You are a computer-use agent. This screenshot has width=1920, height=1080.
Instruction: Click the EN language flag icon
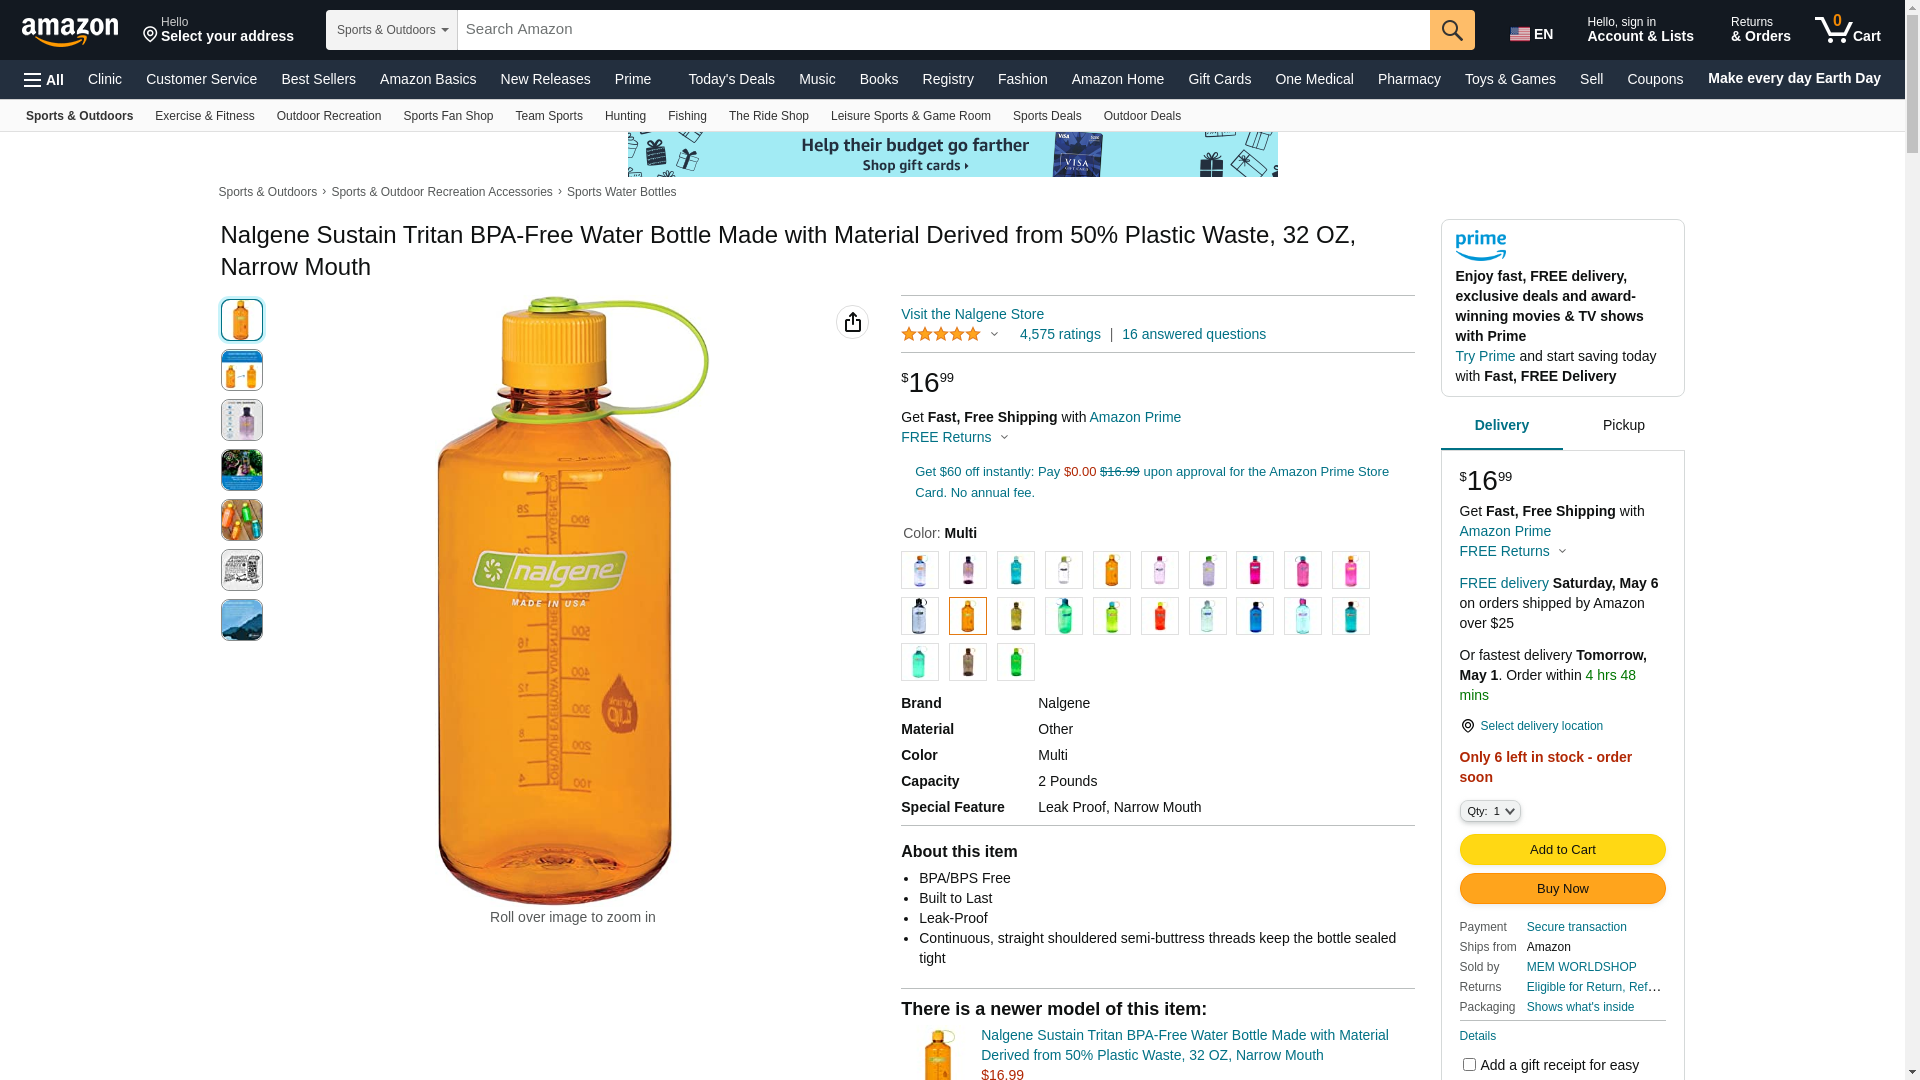click(1520, 34)
